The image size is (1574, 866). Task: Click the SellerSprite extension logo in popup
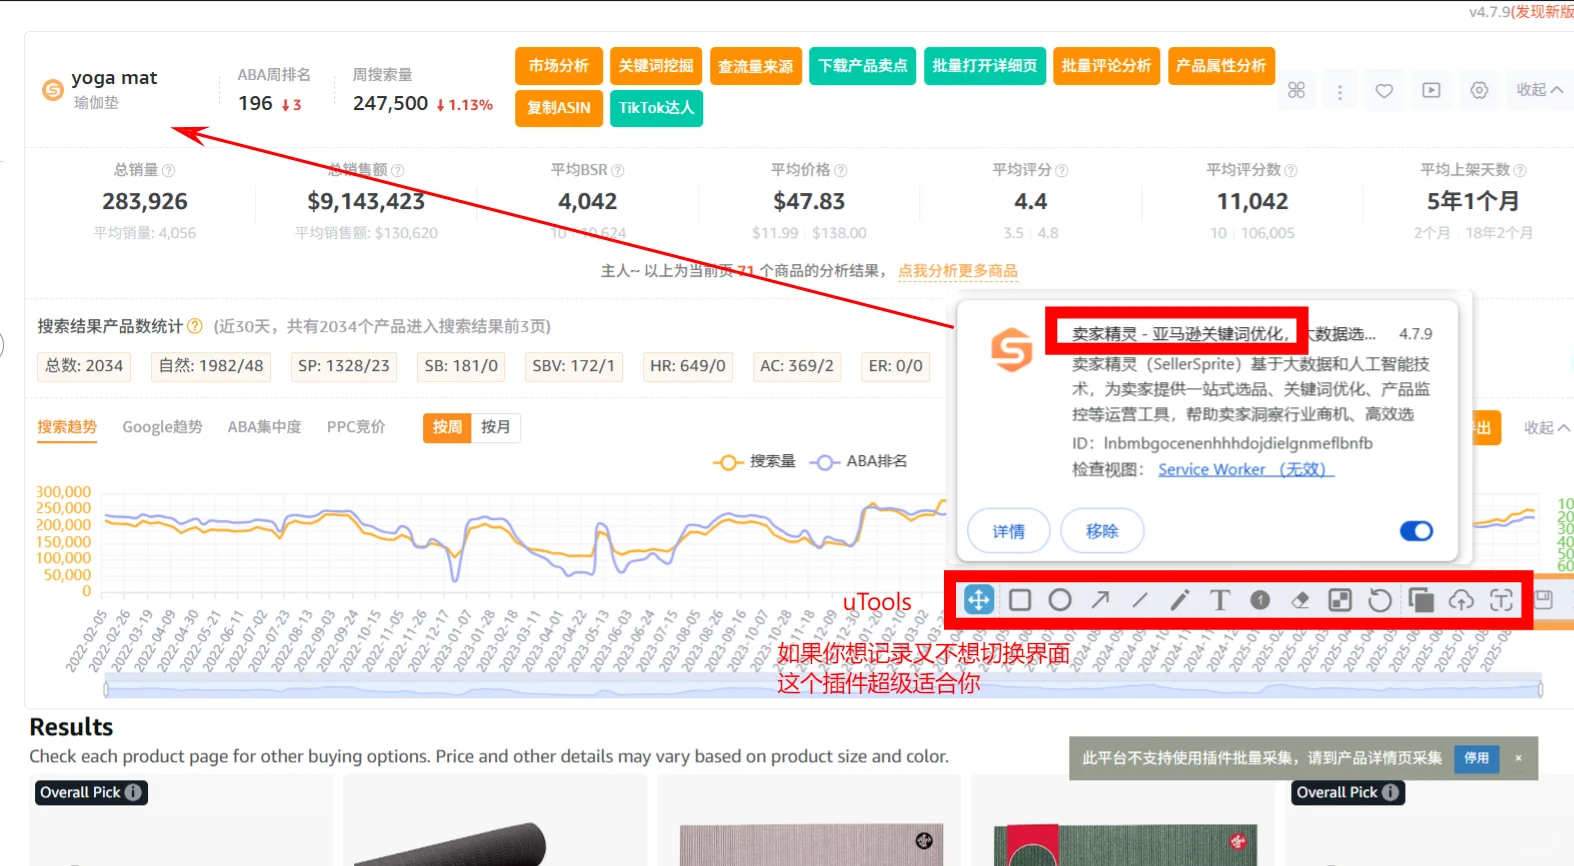click(1011, 350)
